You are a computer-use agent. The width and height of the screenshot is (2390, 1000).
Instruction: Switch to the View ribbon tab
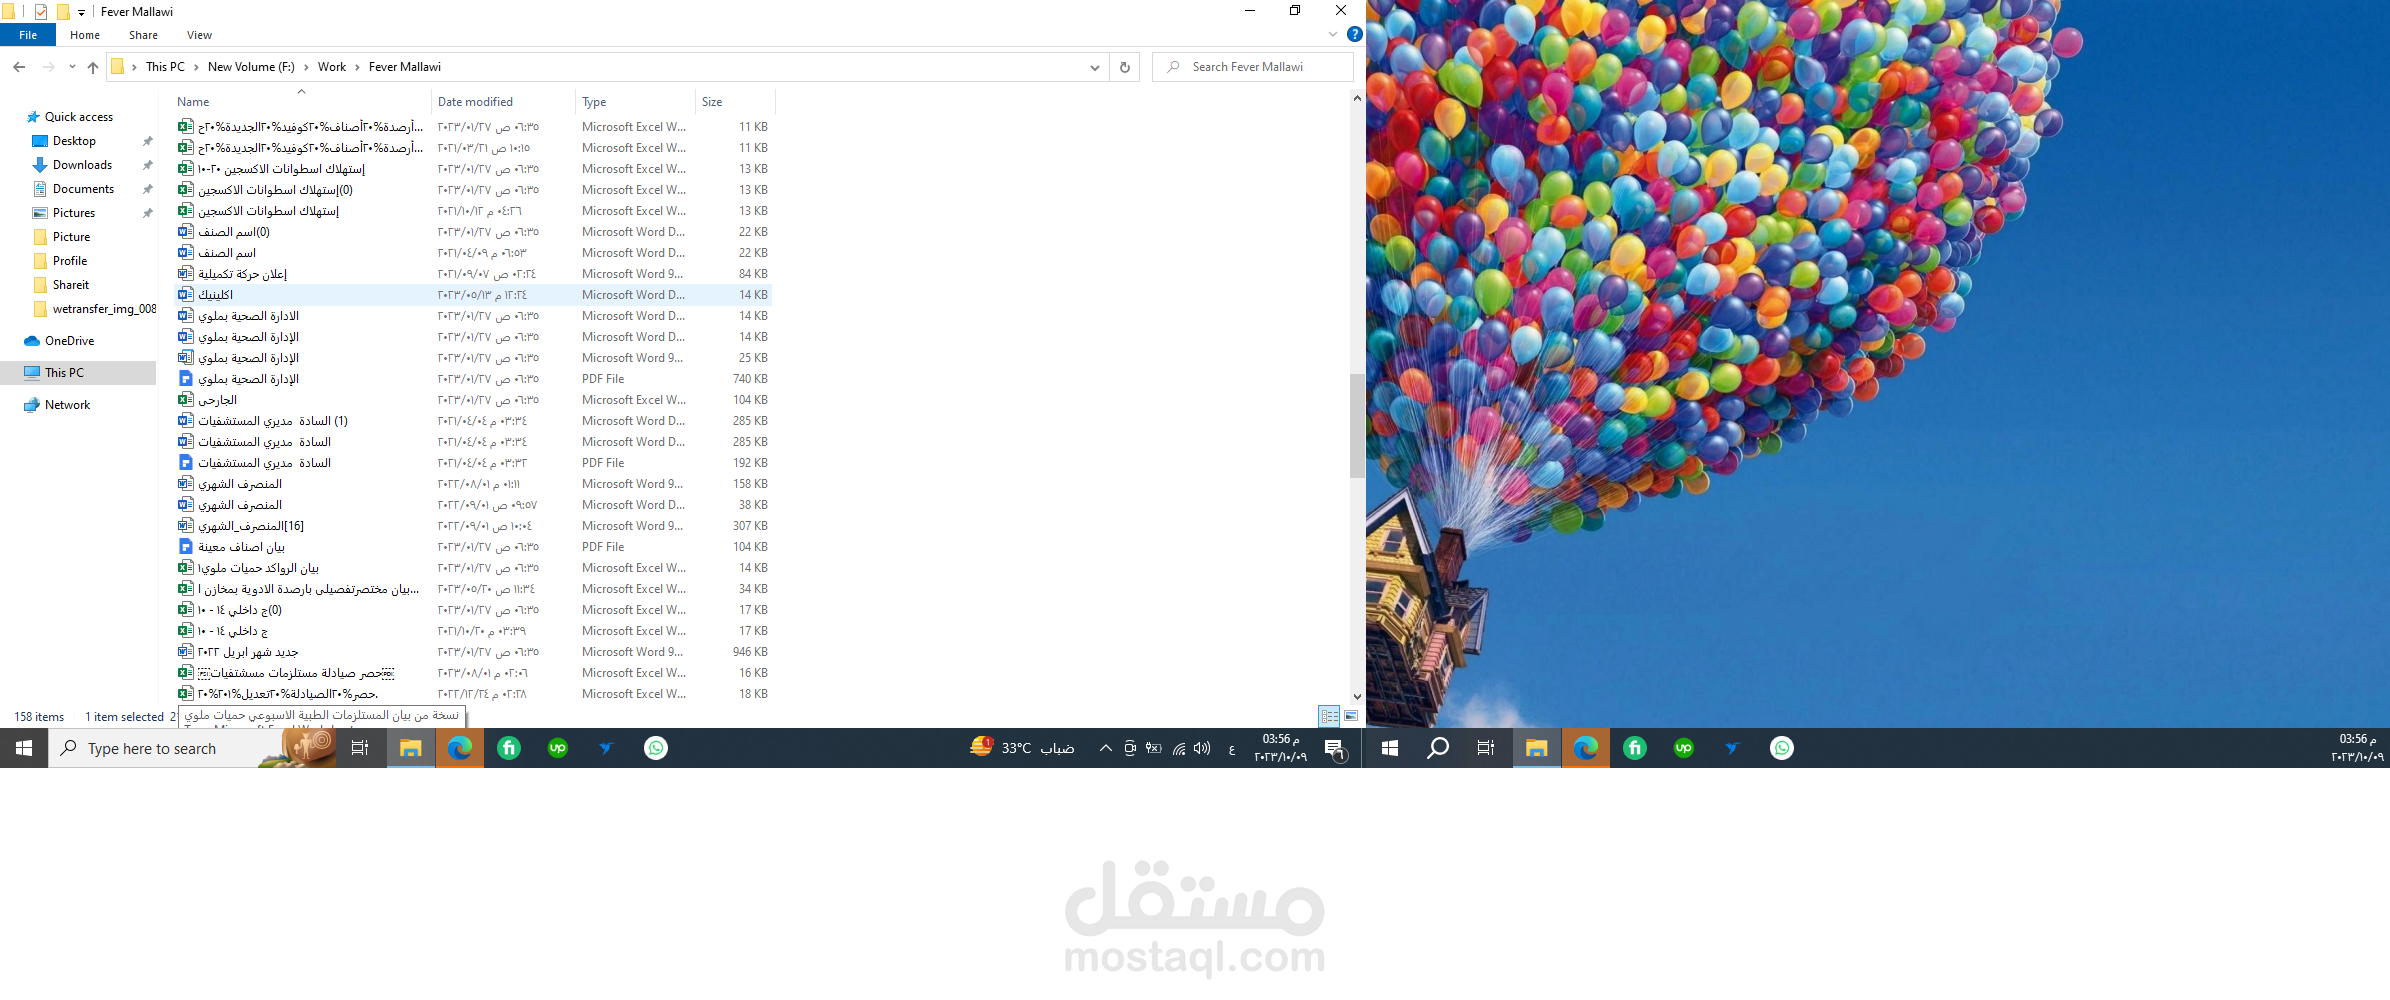point(199,35)
